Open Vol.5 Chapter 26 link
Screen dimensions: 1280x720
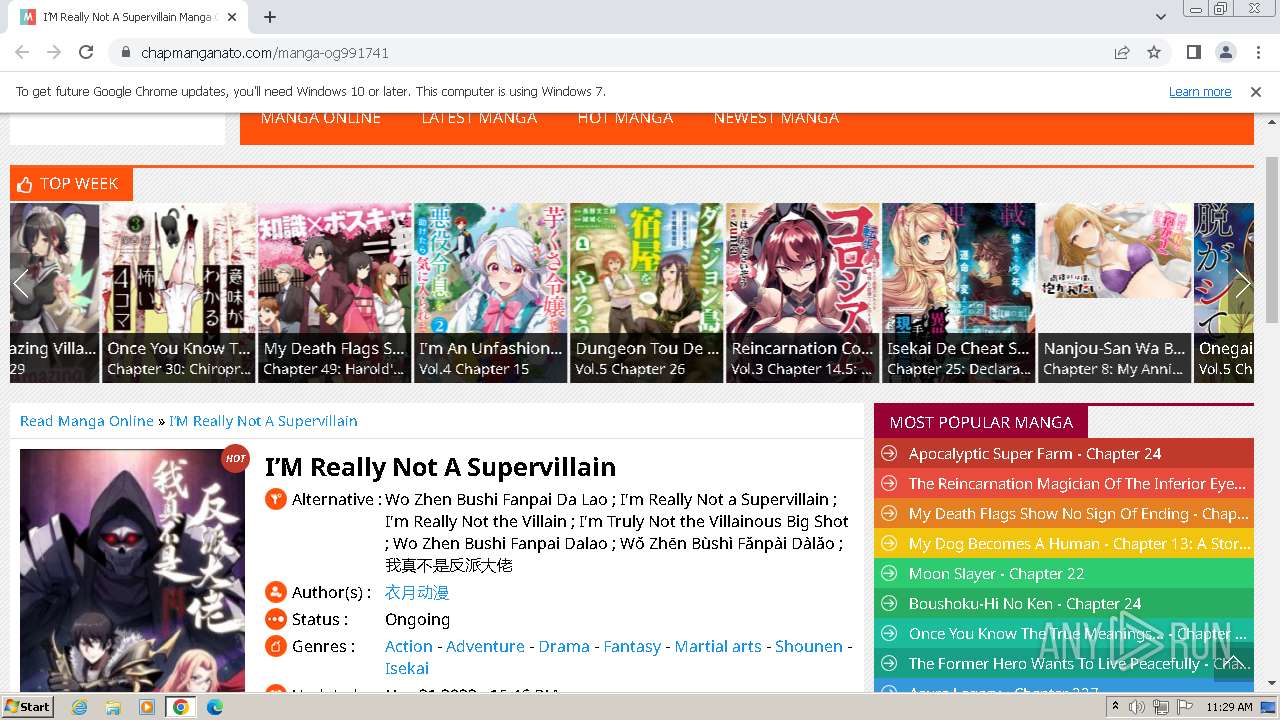[x=630, y=369]
